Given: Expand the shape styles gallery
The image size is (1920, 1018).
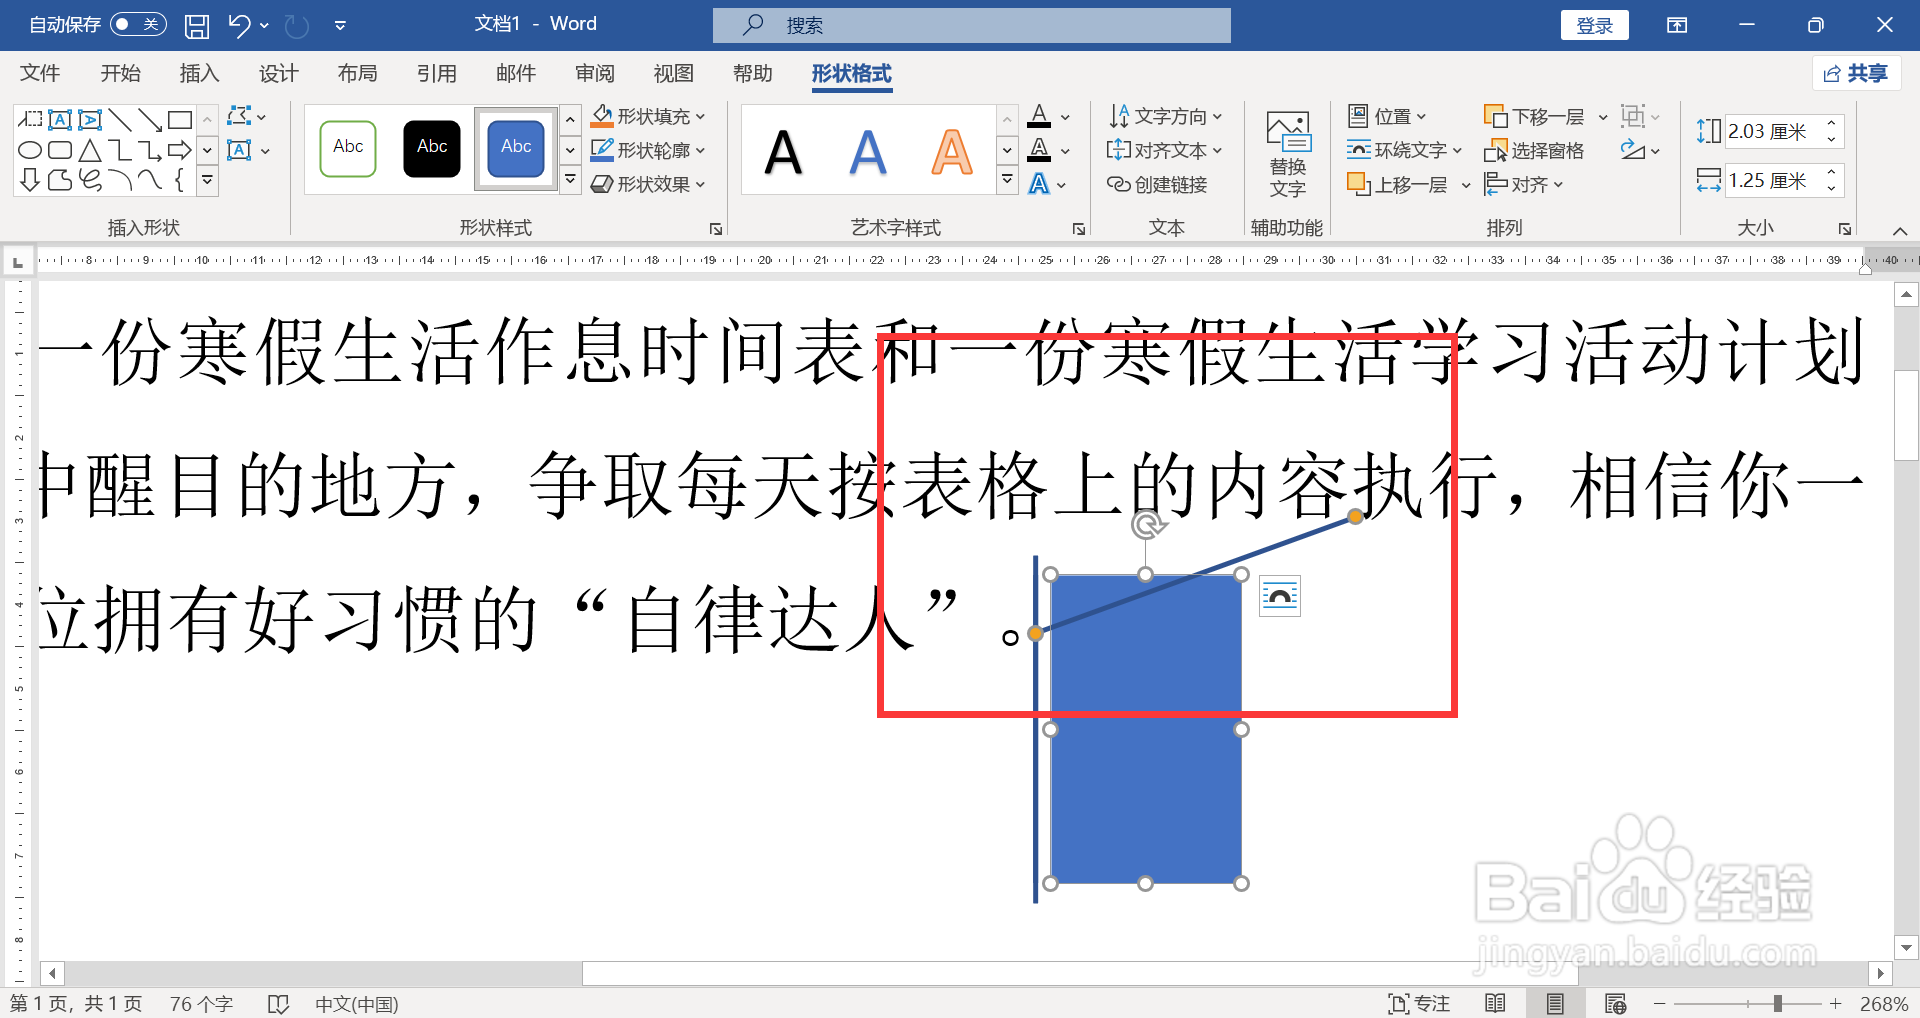Looking at the screenshot, I should tap(570, 181).
